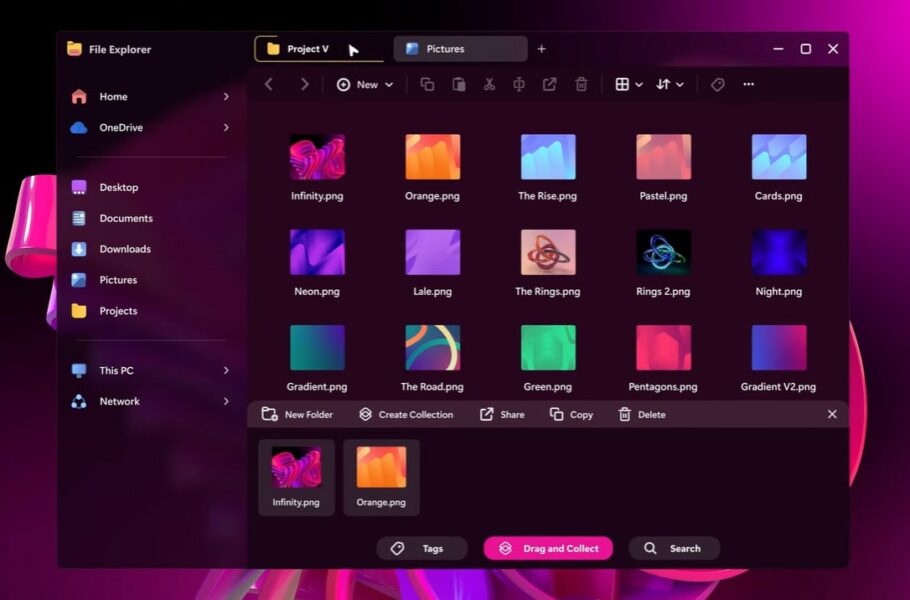Switch to the Pictures tab
This screenshot has height=600, width=910.
(x=460, y=49)
